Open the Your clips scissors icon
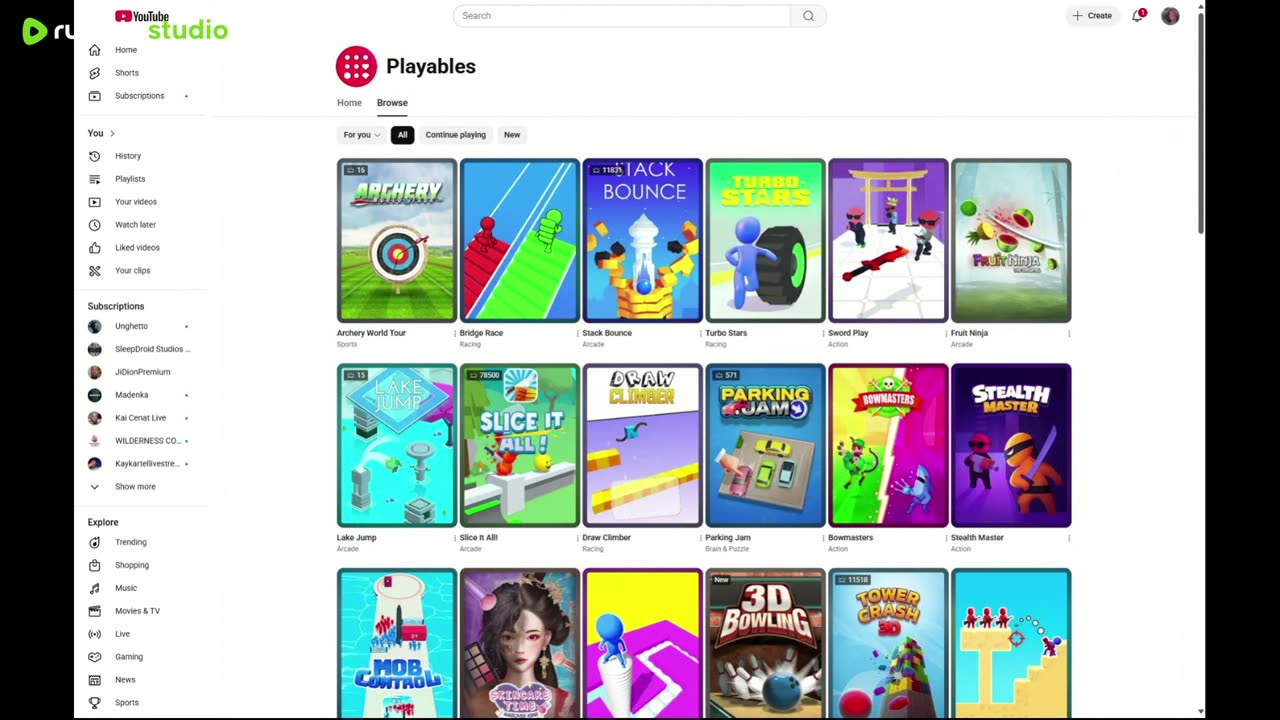Image resolution: width=1280 pixels, height=720 pixels. [x=94, y=271]
